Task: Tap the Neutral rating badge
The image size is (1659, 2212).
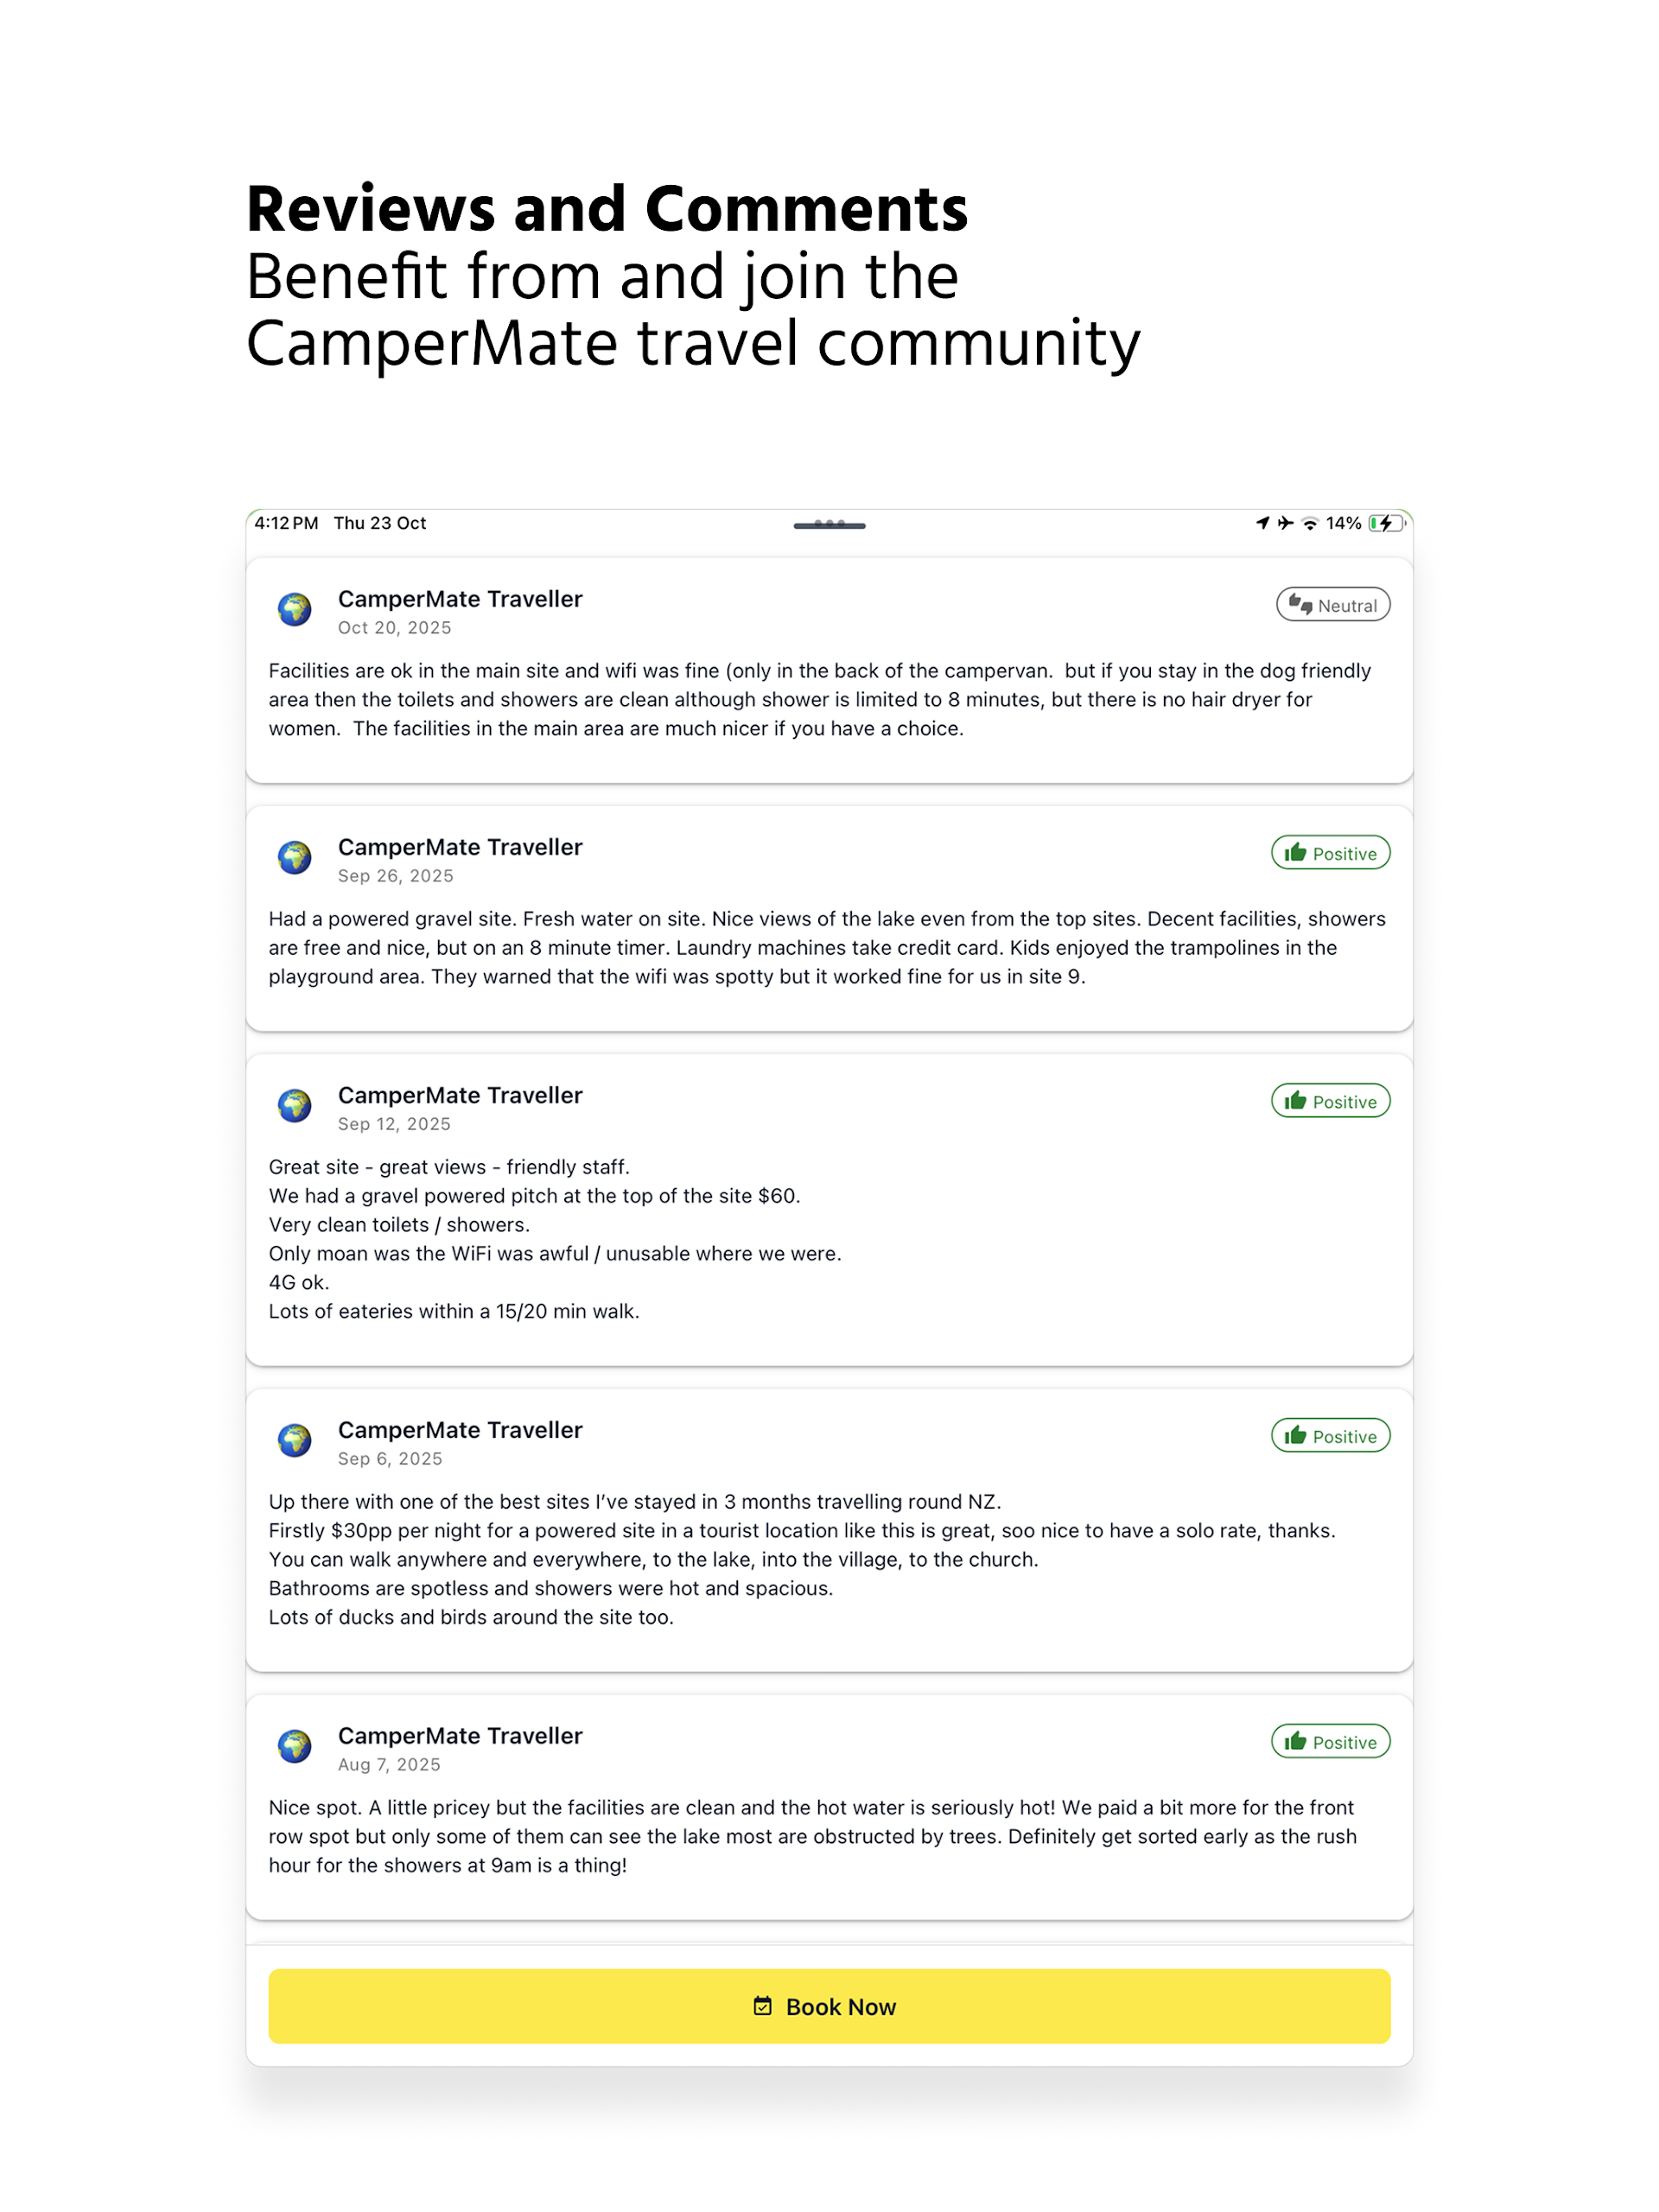Action: (1332, 605)
